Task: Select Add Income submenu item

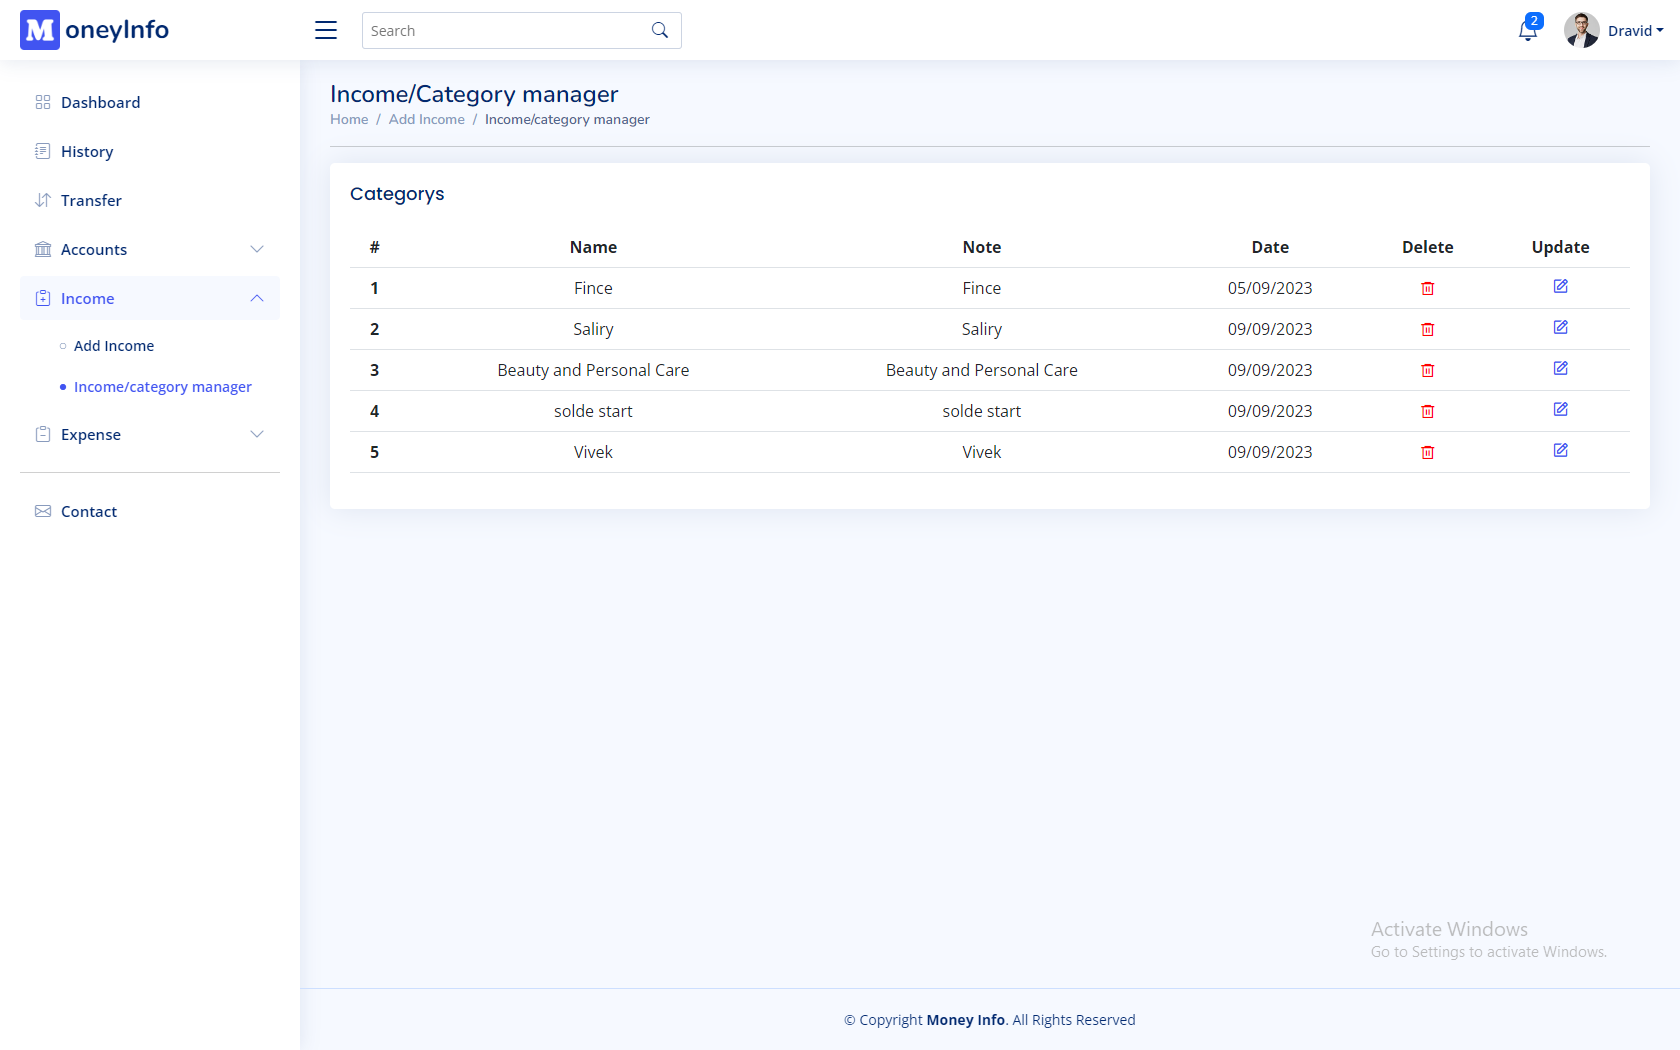Action: click(114, 346)
